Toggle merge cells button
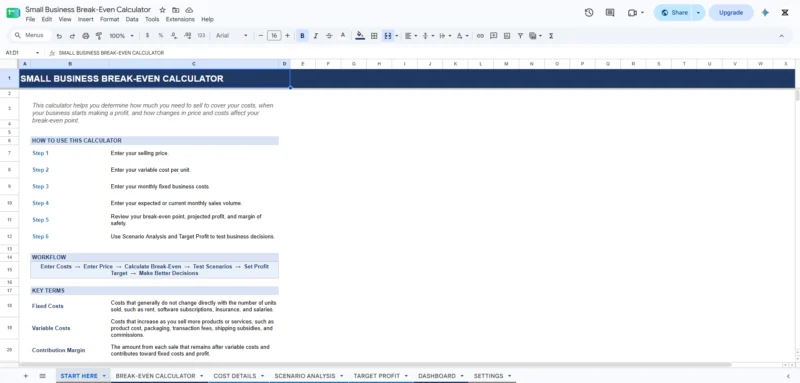The image size is (800, 383). [388, 36]
